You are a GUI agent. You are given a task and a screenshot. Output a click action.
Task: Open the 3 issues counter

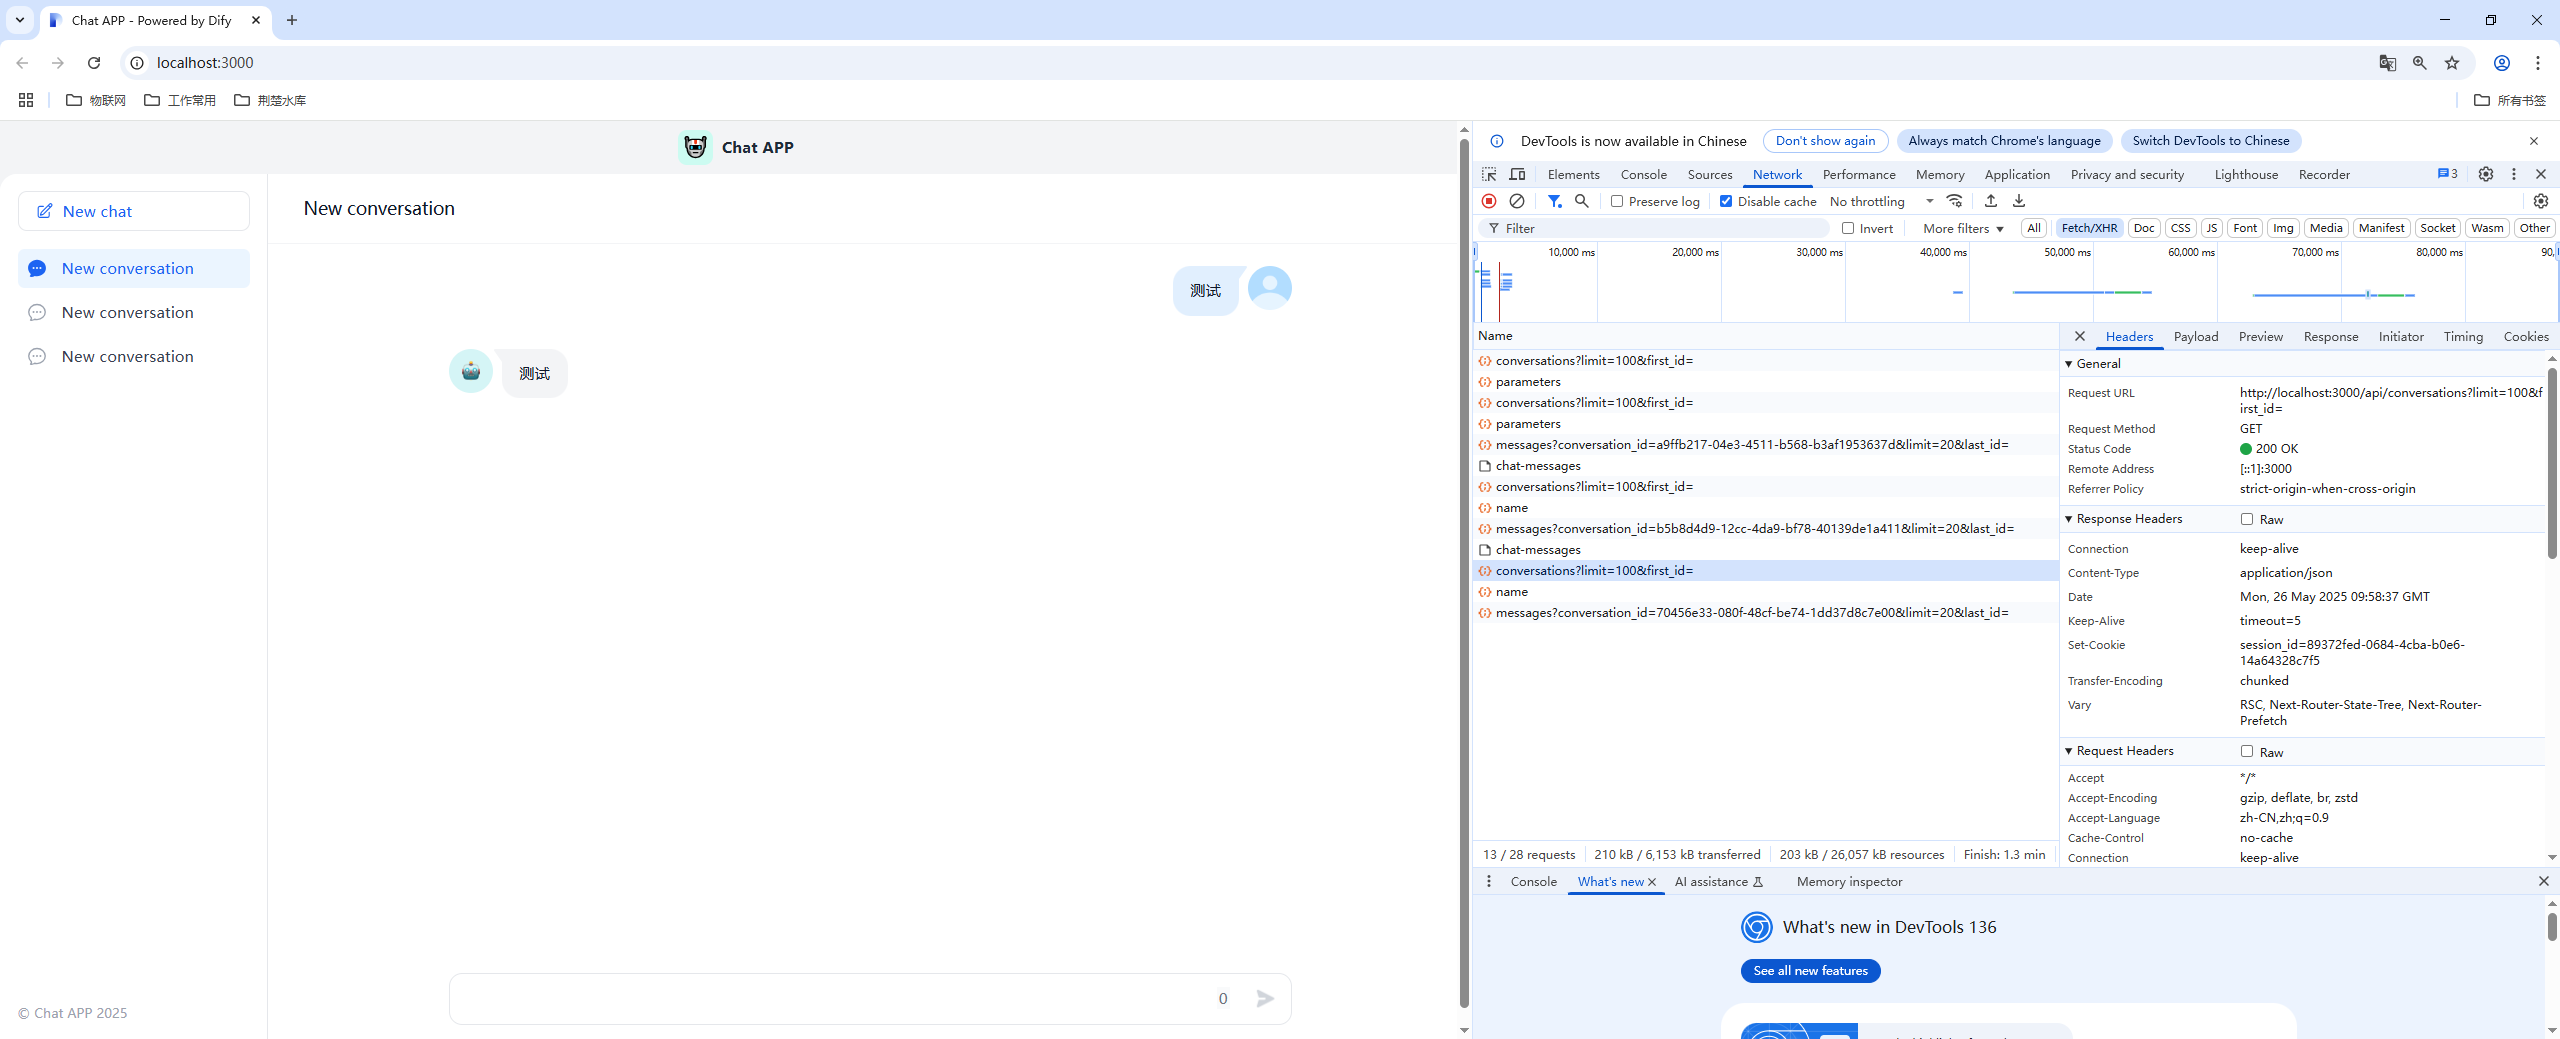[x=2448, y=174]
